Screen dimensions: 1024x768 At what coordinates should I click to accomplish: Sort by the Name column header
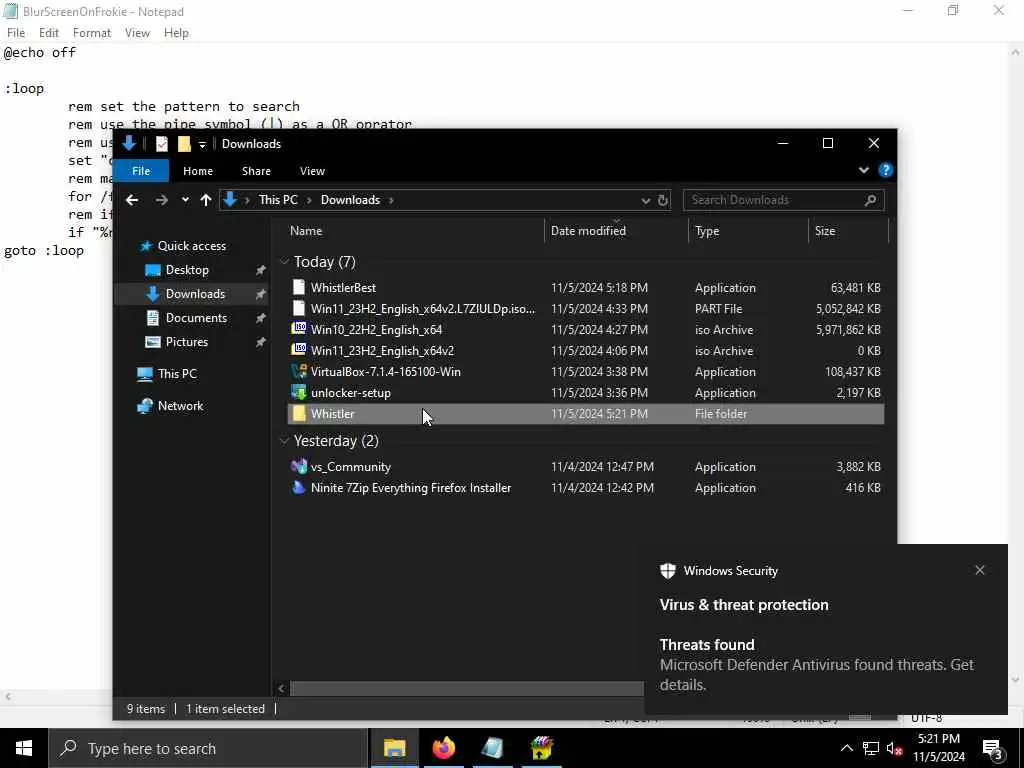(415, 231)
